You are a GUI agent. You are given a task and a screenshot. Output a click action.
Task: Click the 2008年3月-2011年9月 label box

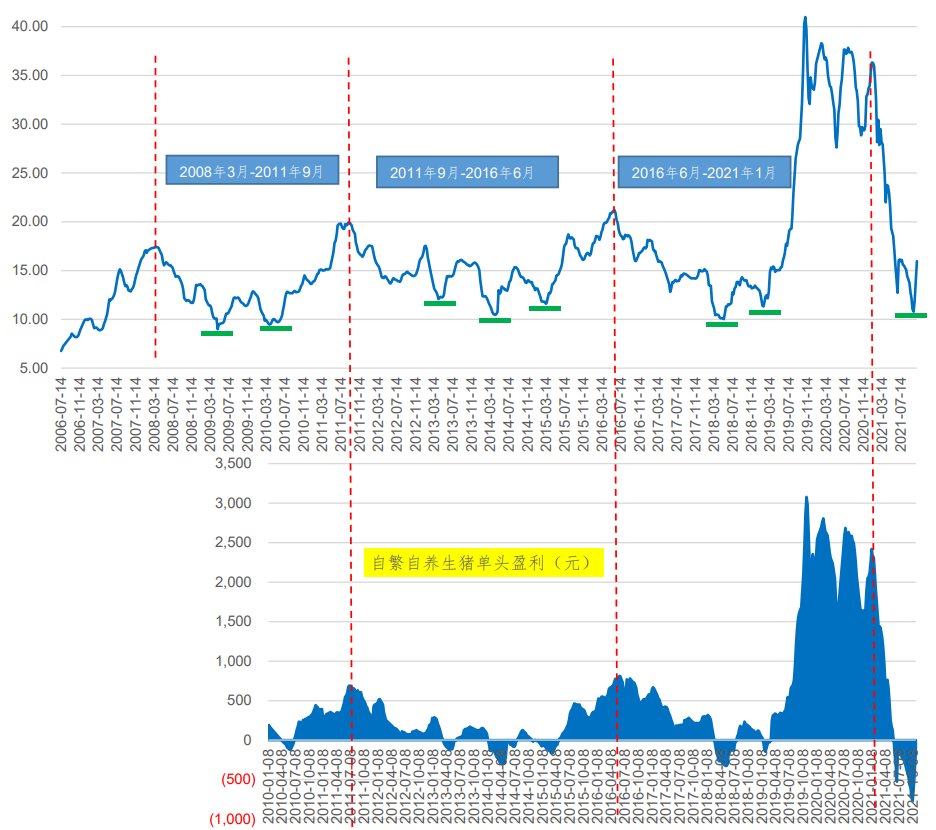coord(252,170)
